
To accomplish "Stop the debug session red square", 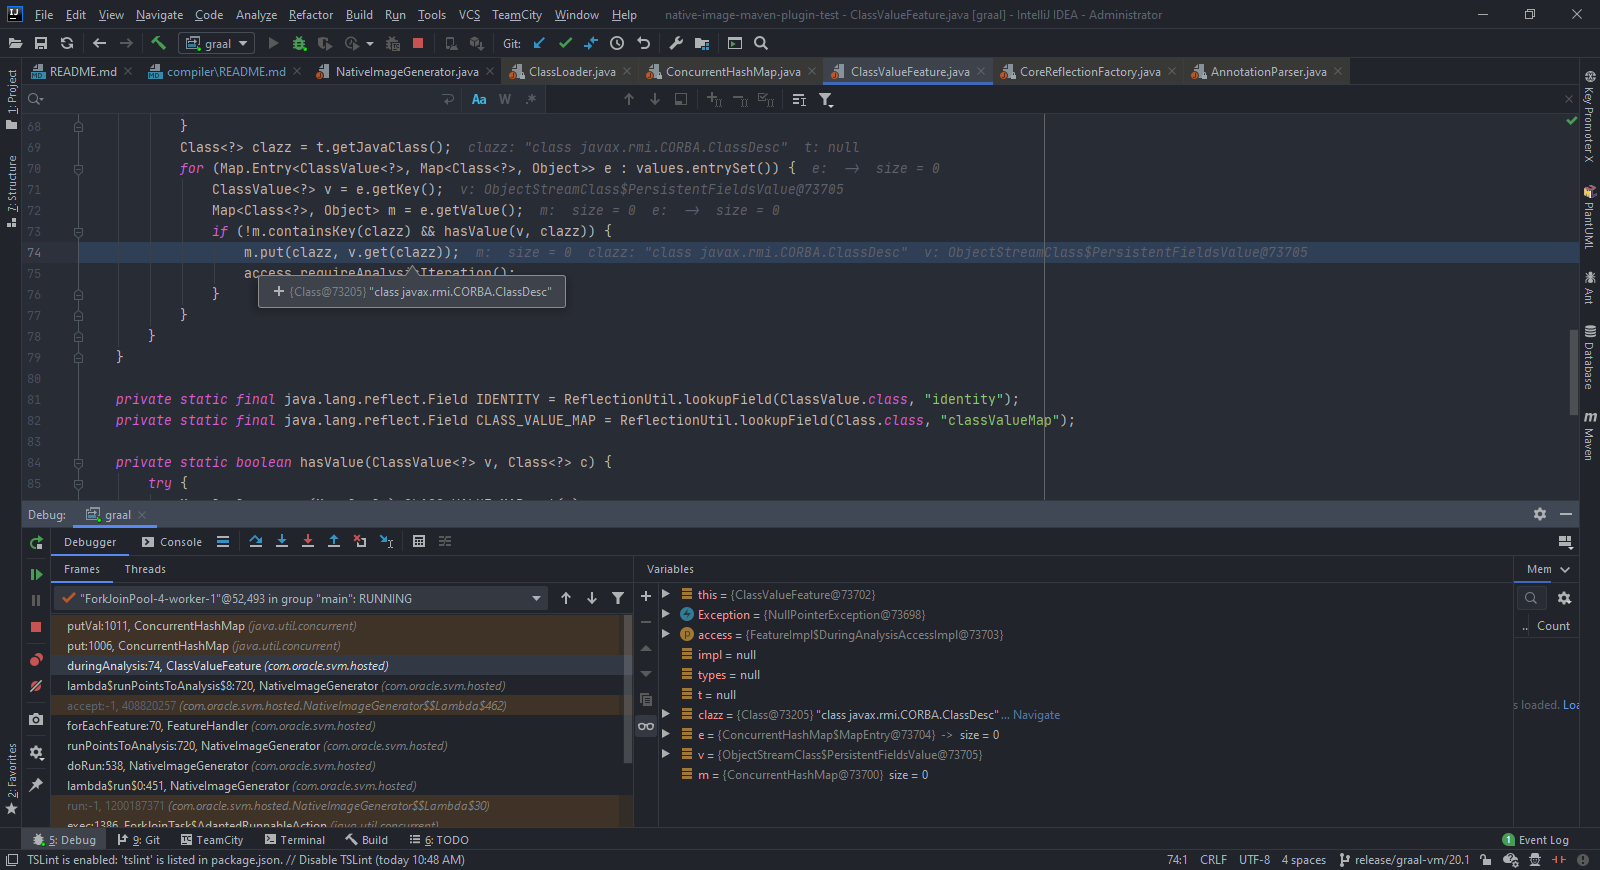I will click(x=36, y=627).
